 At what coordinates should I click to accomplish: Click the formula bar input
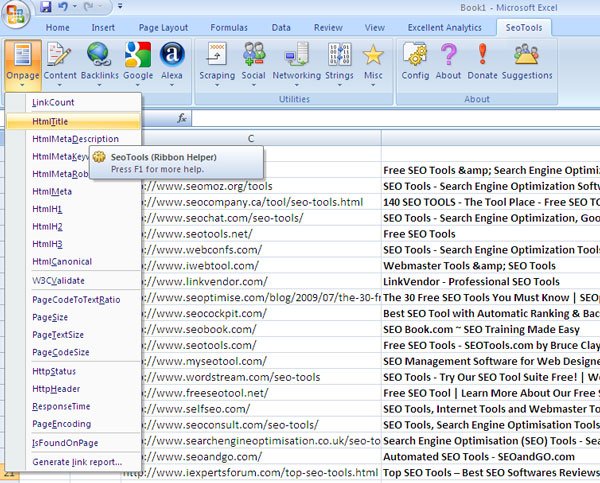[396, 118]
